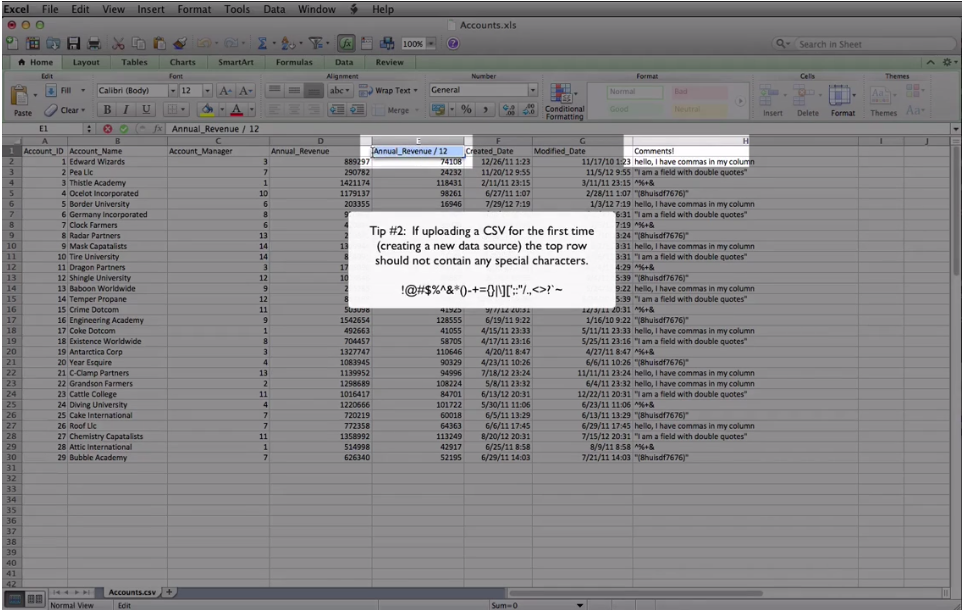
Task: Open the abc text orientation dropdown
Action: 339,91
